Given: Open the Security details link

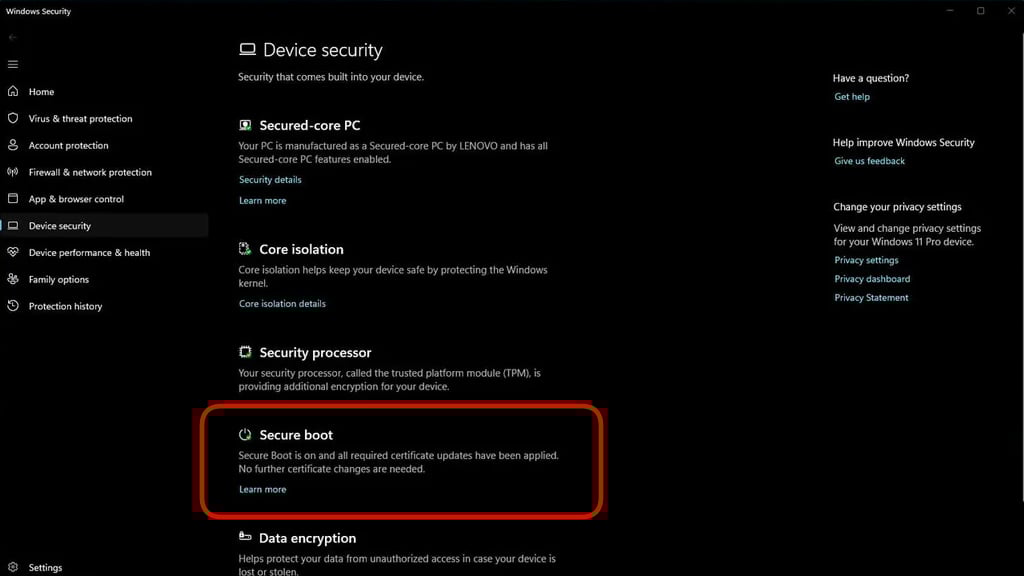Looking at the screenshot, I should [270, 180].
